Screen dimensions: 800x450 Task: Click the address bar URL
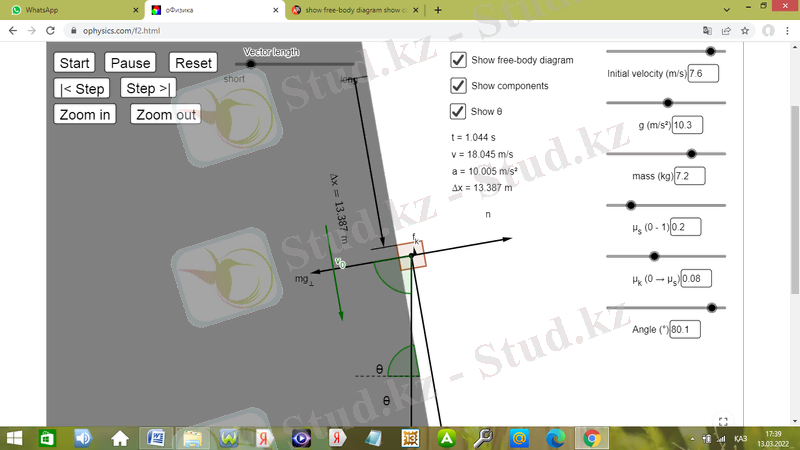pyautogui.click(x=121, y=31)
